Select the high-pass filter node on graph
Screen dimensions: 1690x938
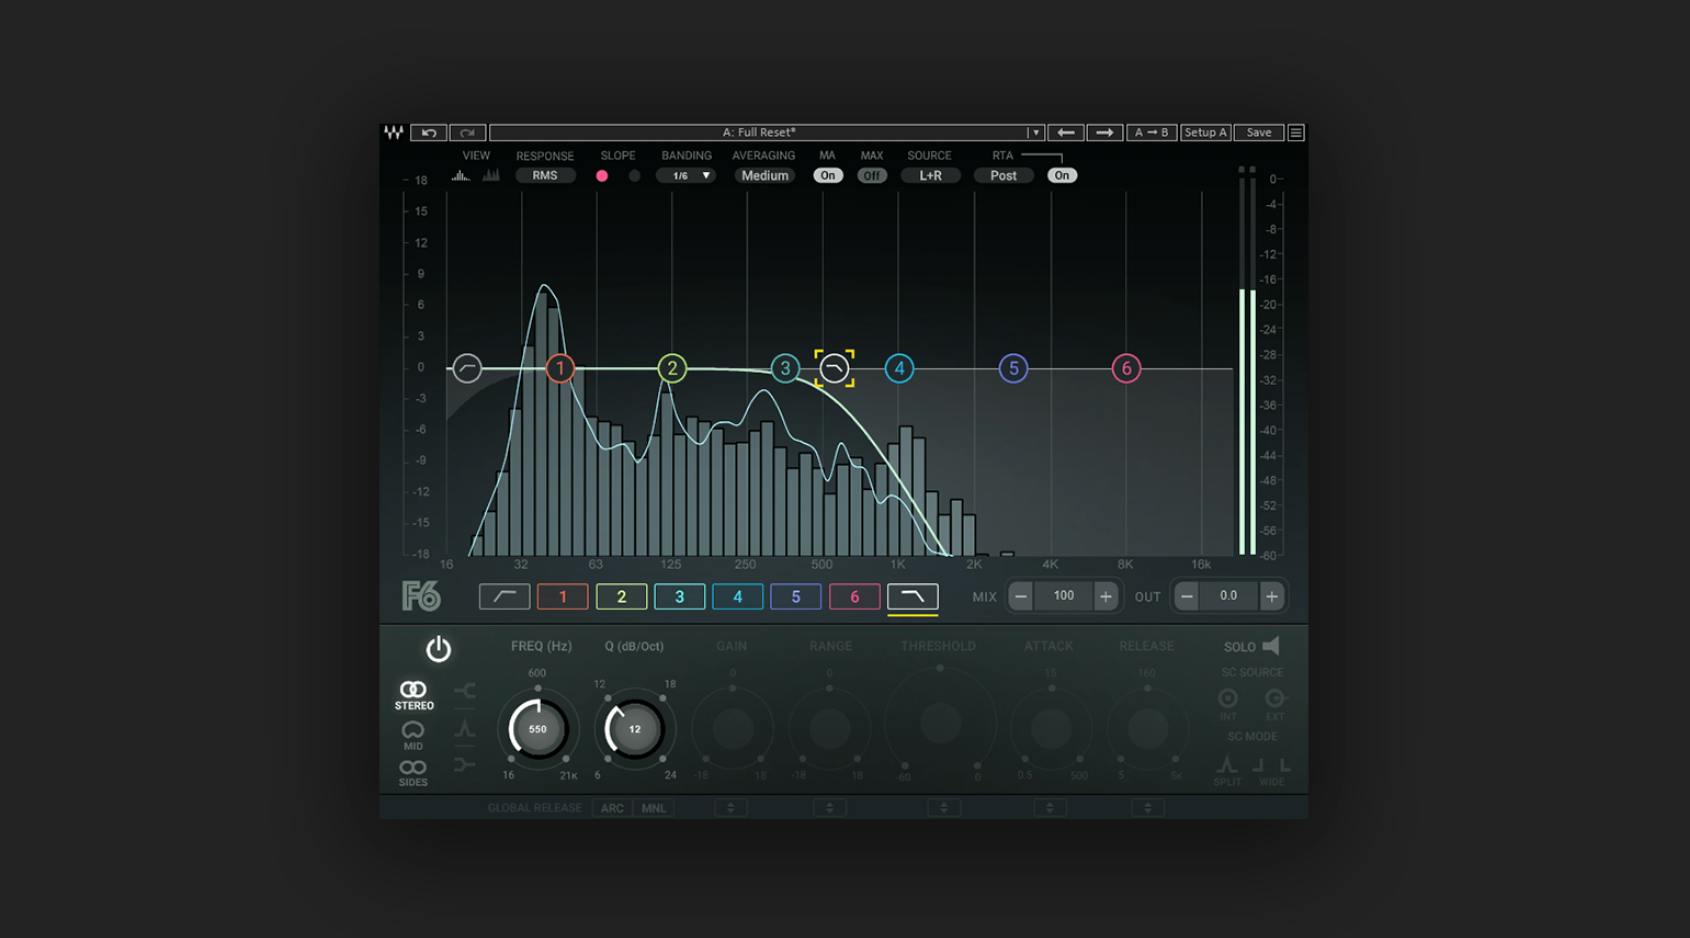click(x=467, y=368)
